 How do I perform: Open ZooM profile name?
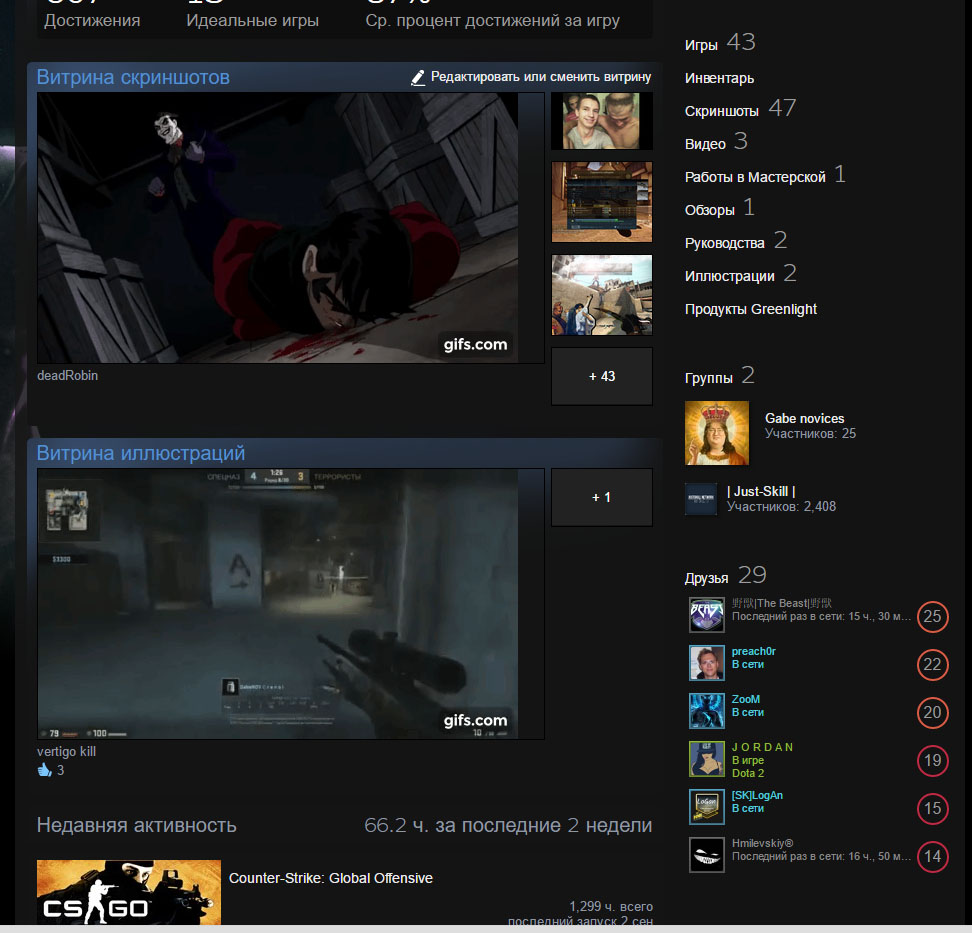coord(745,699)
